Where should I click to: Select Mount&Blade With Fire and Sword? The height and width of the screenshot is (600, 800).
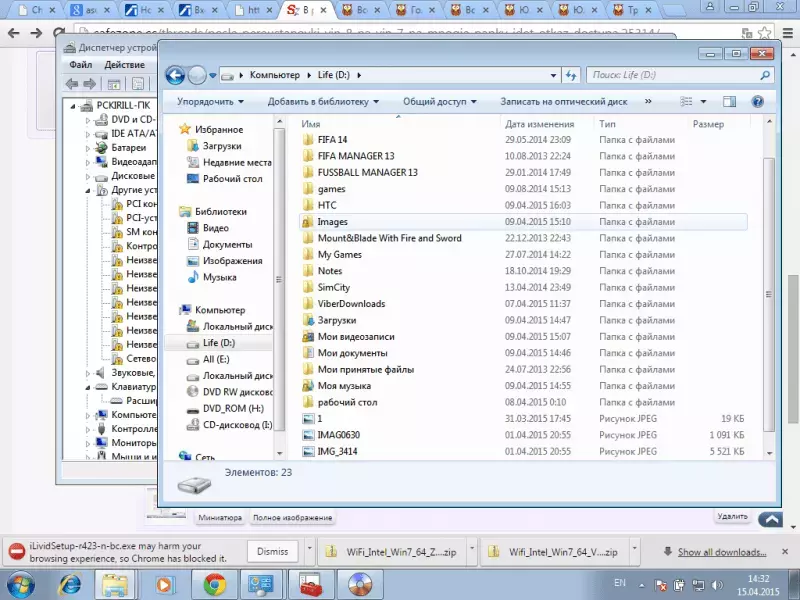(389, 238)
